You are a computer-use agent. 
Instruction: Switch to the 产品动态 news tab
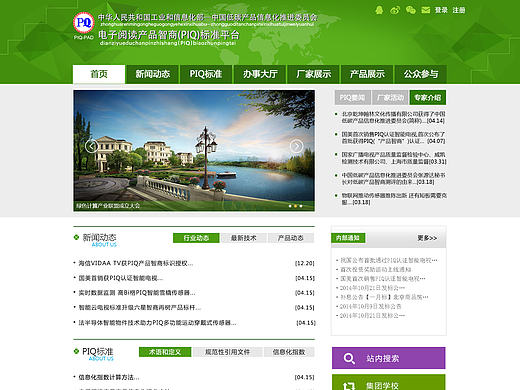[x=291, y=238]
